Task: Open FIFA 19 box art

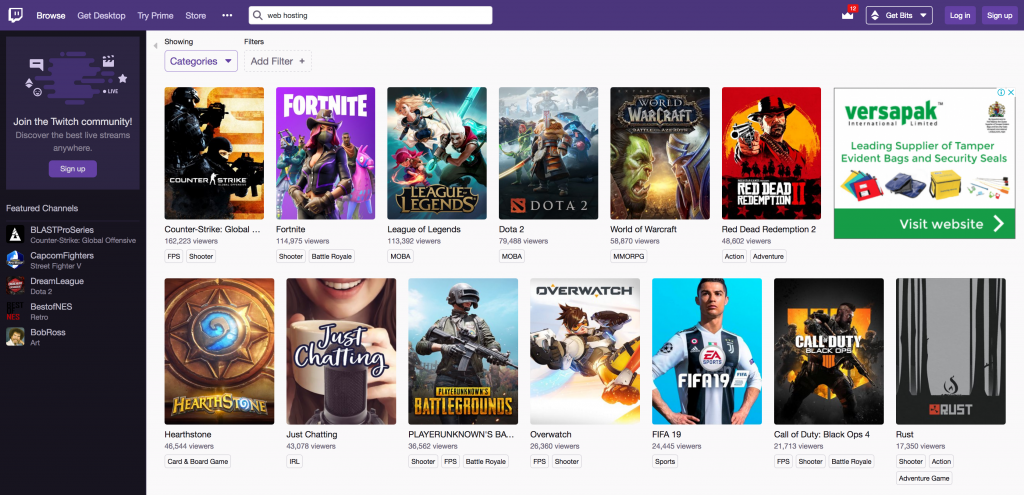Action: tap(707, 351)
